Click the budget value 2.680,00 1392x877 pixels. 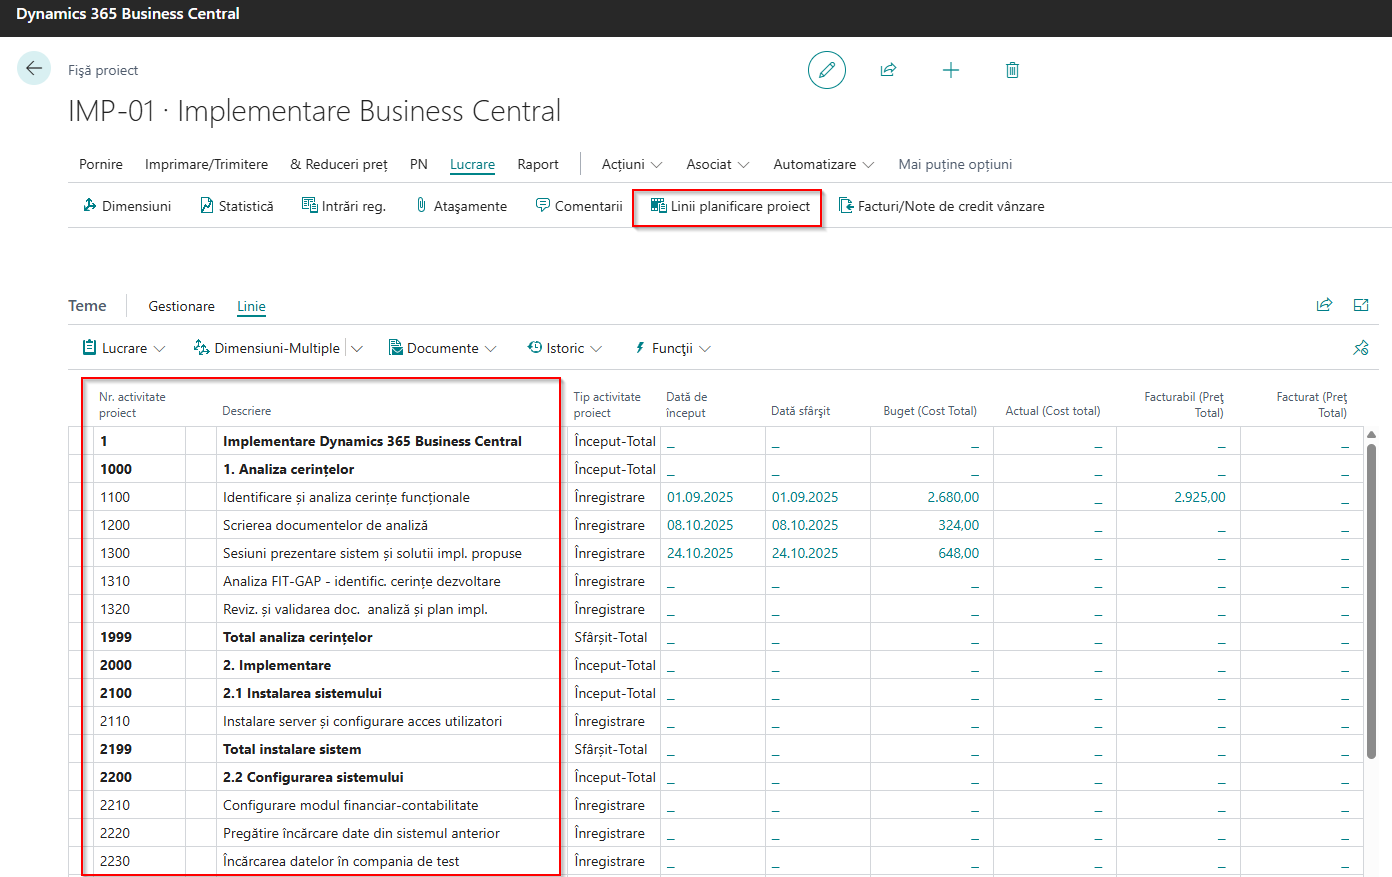[x=952, y=497]
